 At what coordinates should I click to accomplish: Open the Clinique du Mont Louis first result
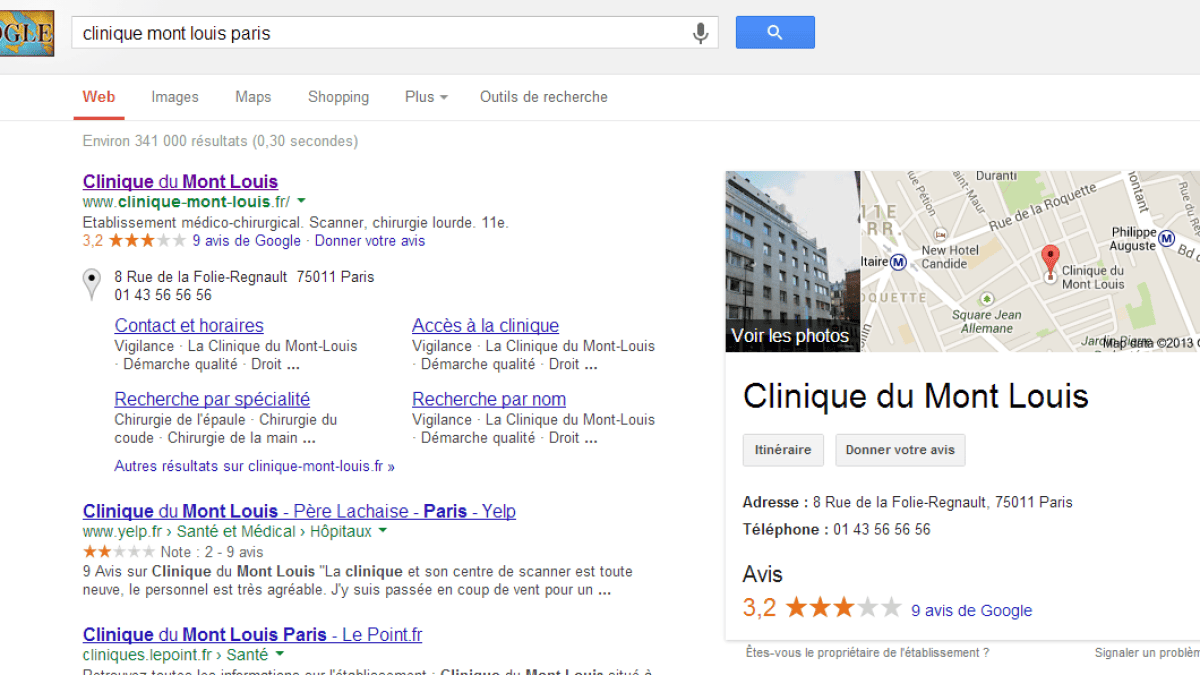(180, 181)
